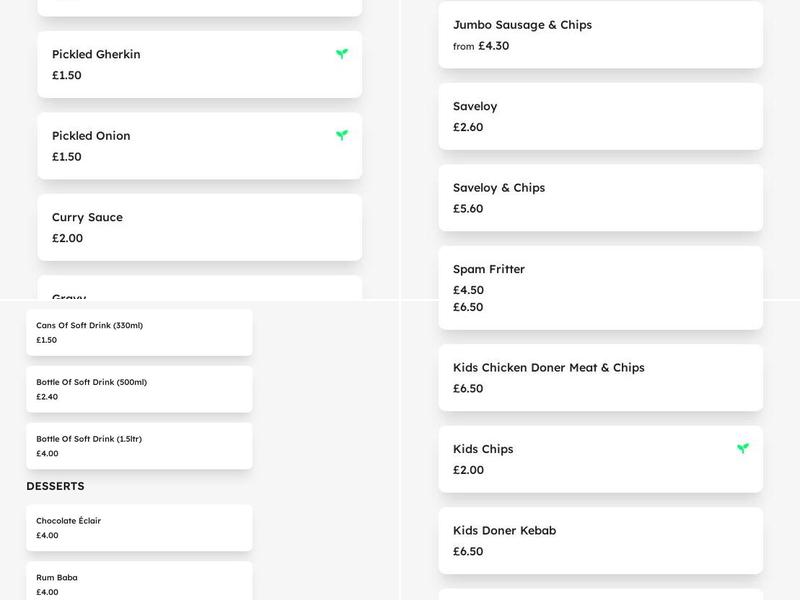
Task: Click the DESSERTS section heading
Action: click(55, 486)
